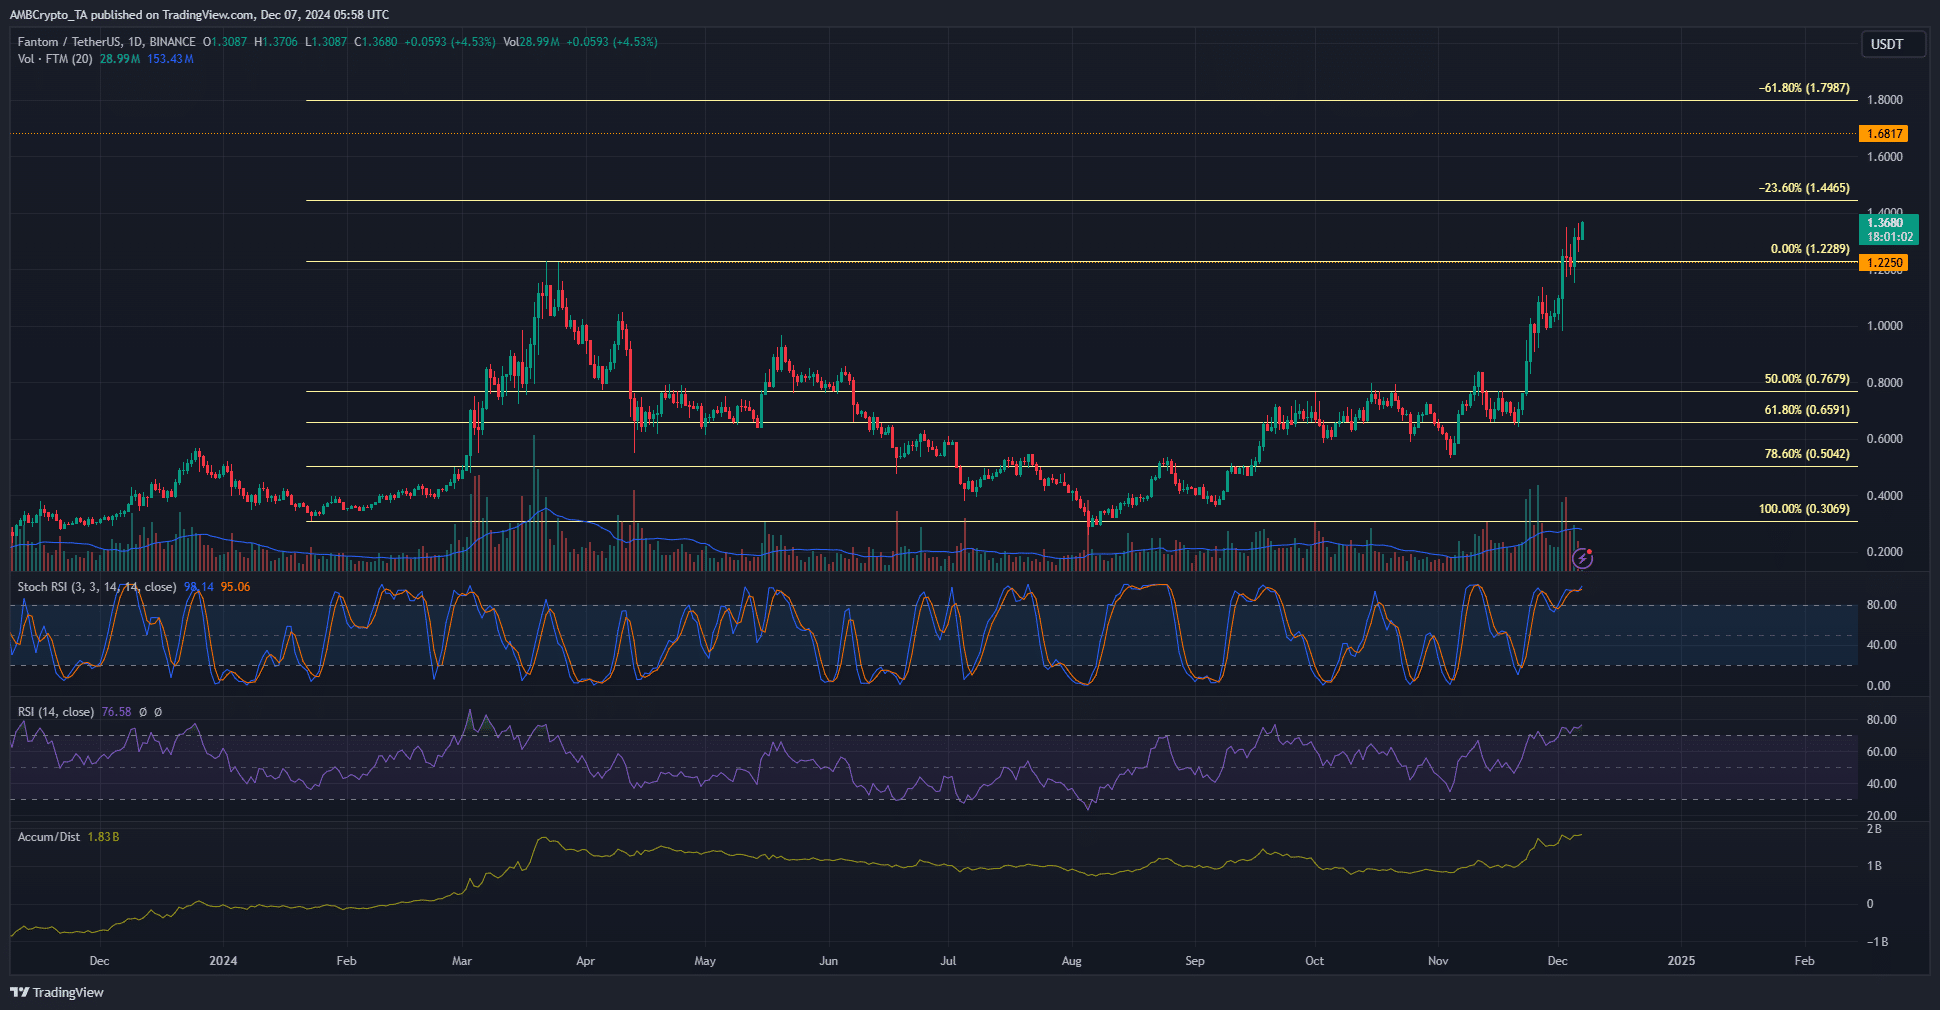Screen dimensions: 1940x1010
Task: Click the Stoch RSI indicator legend
Action: click(x=97, y=587)
